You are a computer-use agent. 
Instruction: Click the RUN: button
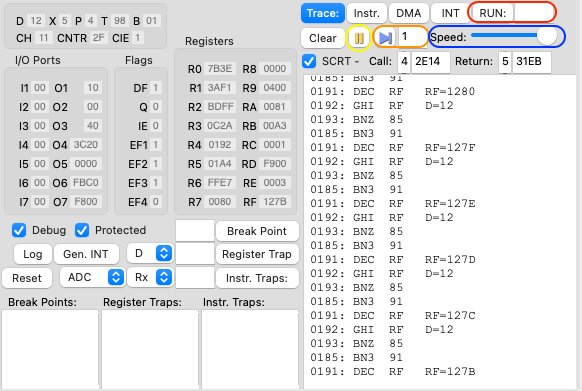(493, 13)
